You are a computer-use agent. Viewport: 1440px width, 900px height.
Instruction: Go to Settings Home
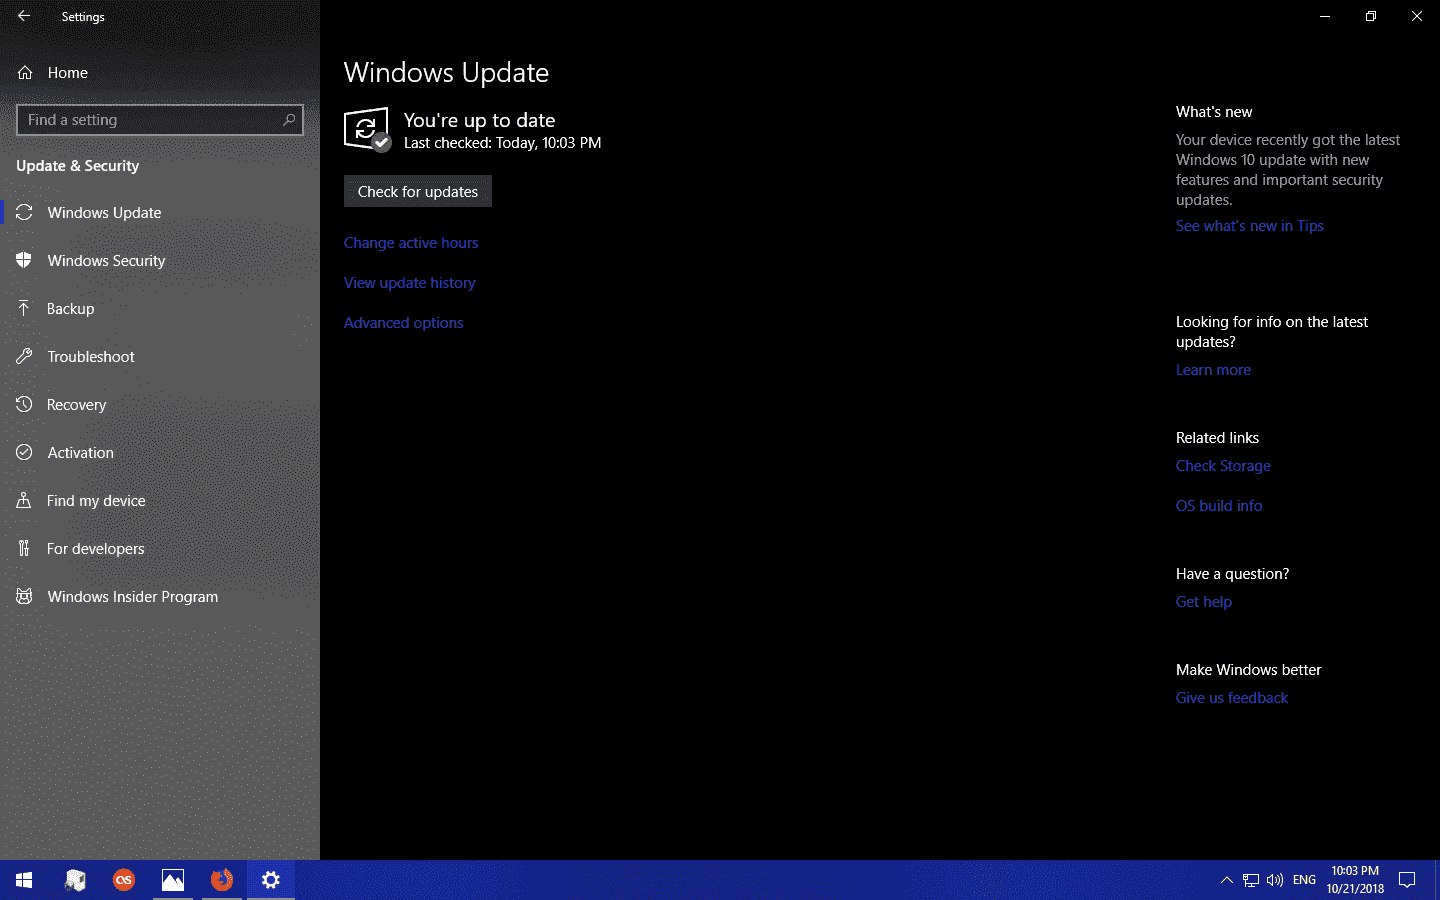(x=160, y=72)
